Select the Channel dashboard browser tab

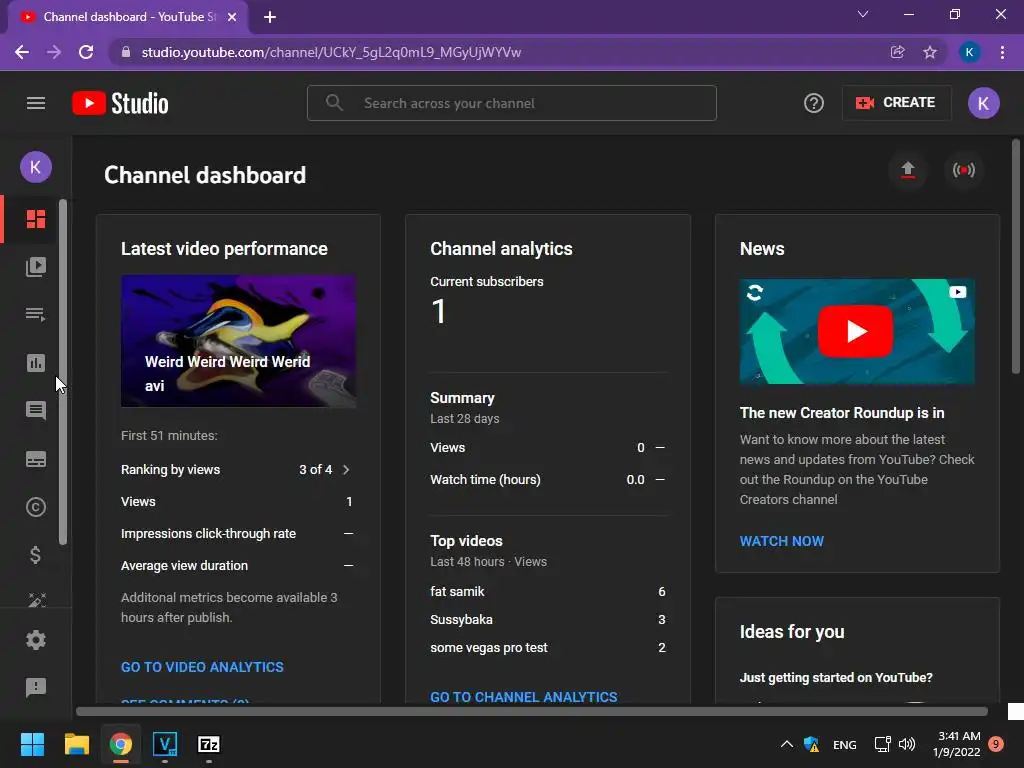pyautogui.click(x=129, y=17)
